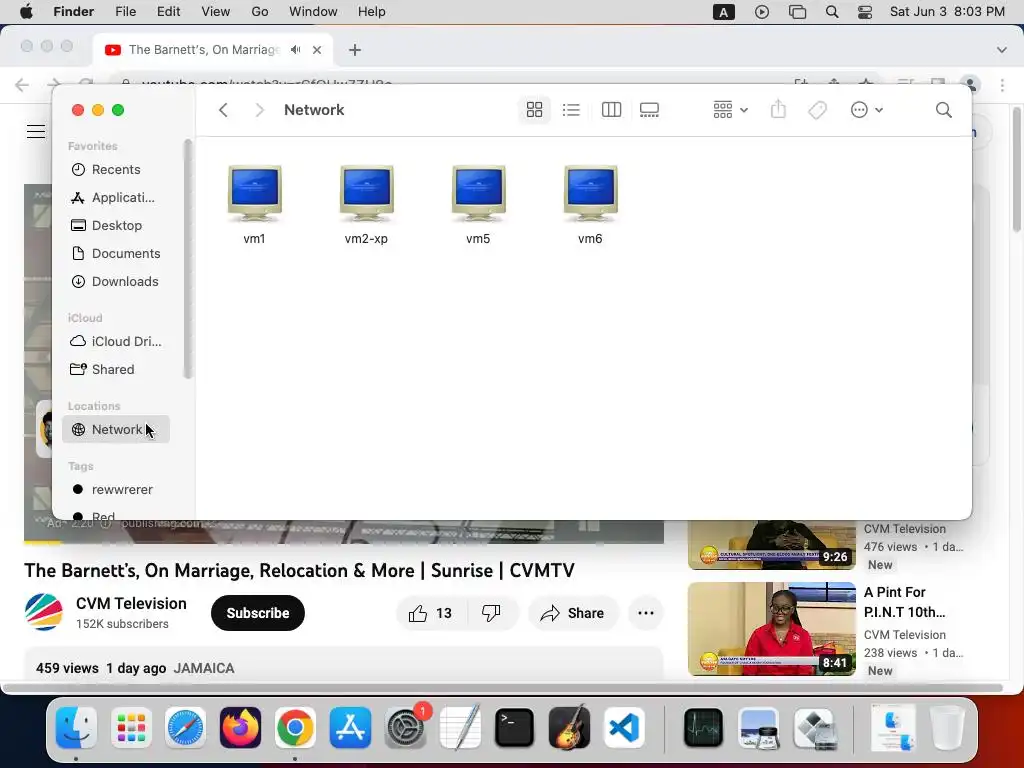Open Control Center in menu bar
Screen dimensions: 1024x768
(x=865, y=12)
